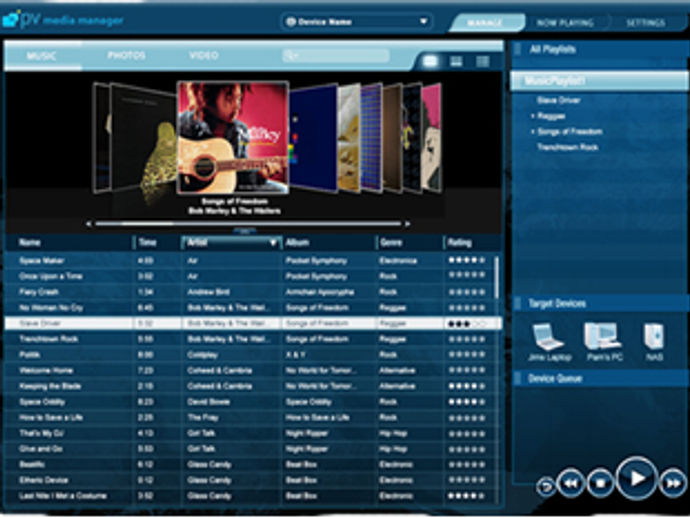Screen dimensions: 690x518
Task: Set the rating for Space Maker
Action: point(466,261)
